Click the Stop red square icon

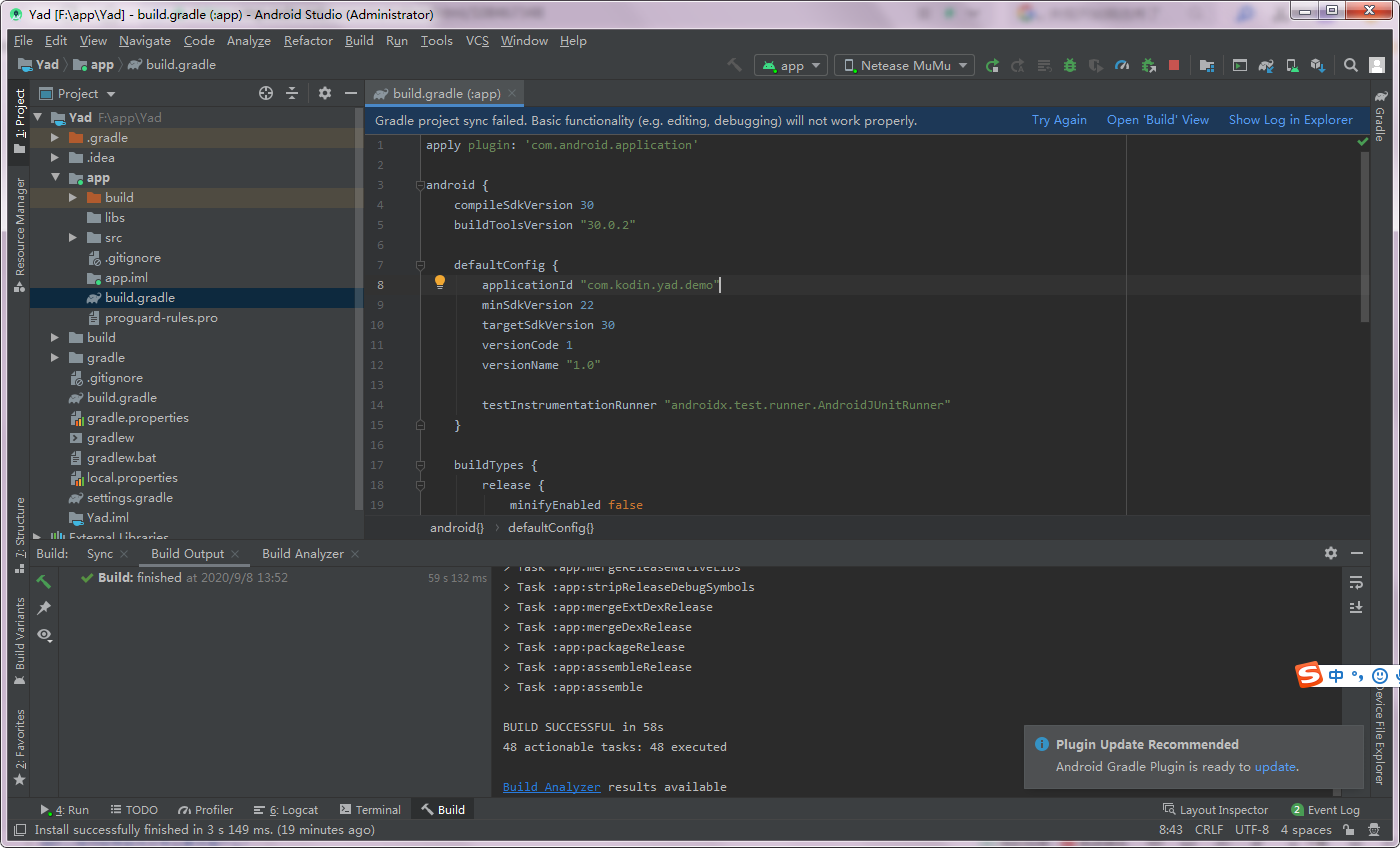(1173, 65)
